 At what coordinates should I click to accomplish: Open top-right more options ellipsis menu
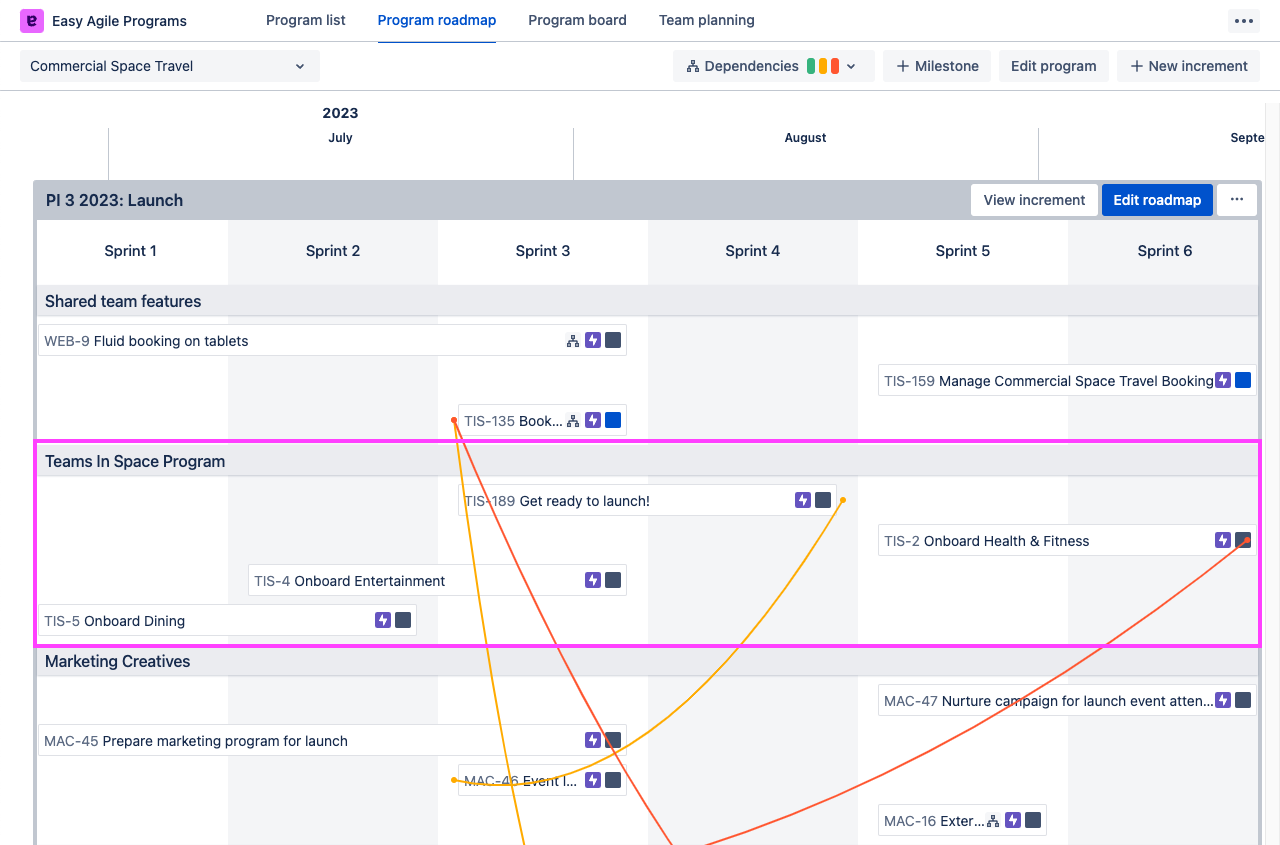1243,21
